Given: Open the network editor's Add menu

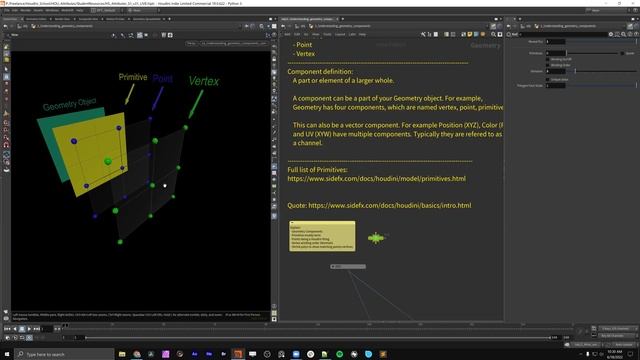Looking at the screenshot, I should (287, 34).
